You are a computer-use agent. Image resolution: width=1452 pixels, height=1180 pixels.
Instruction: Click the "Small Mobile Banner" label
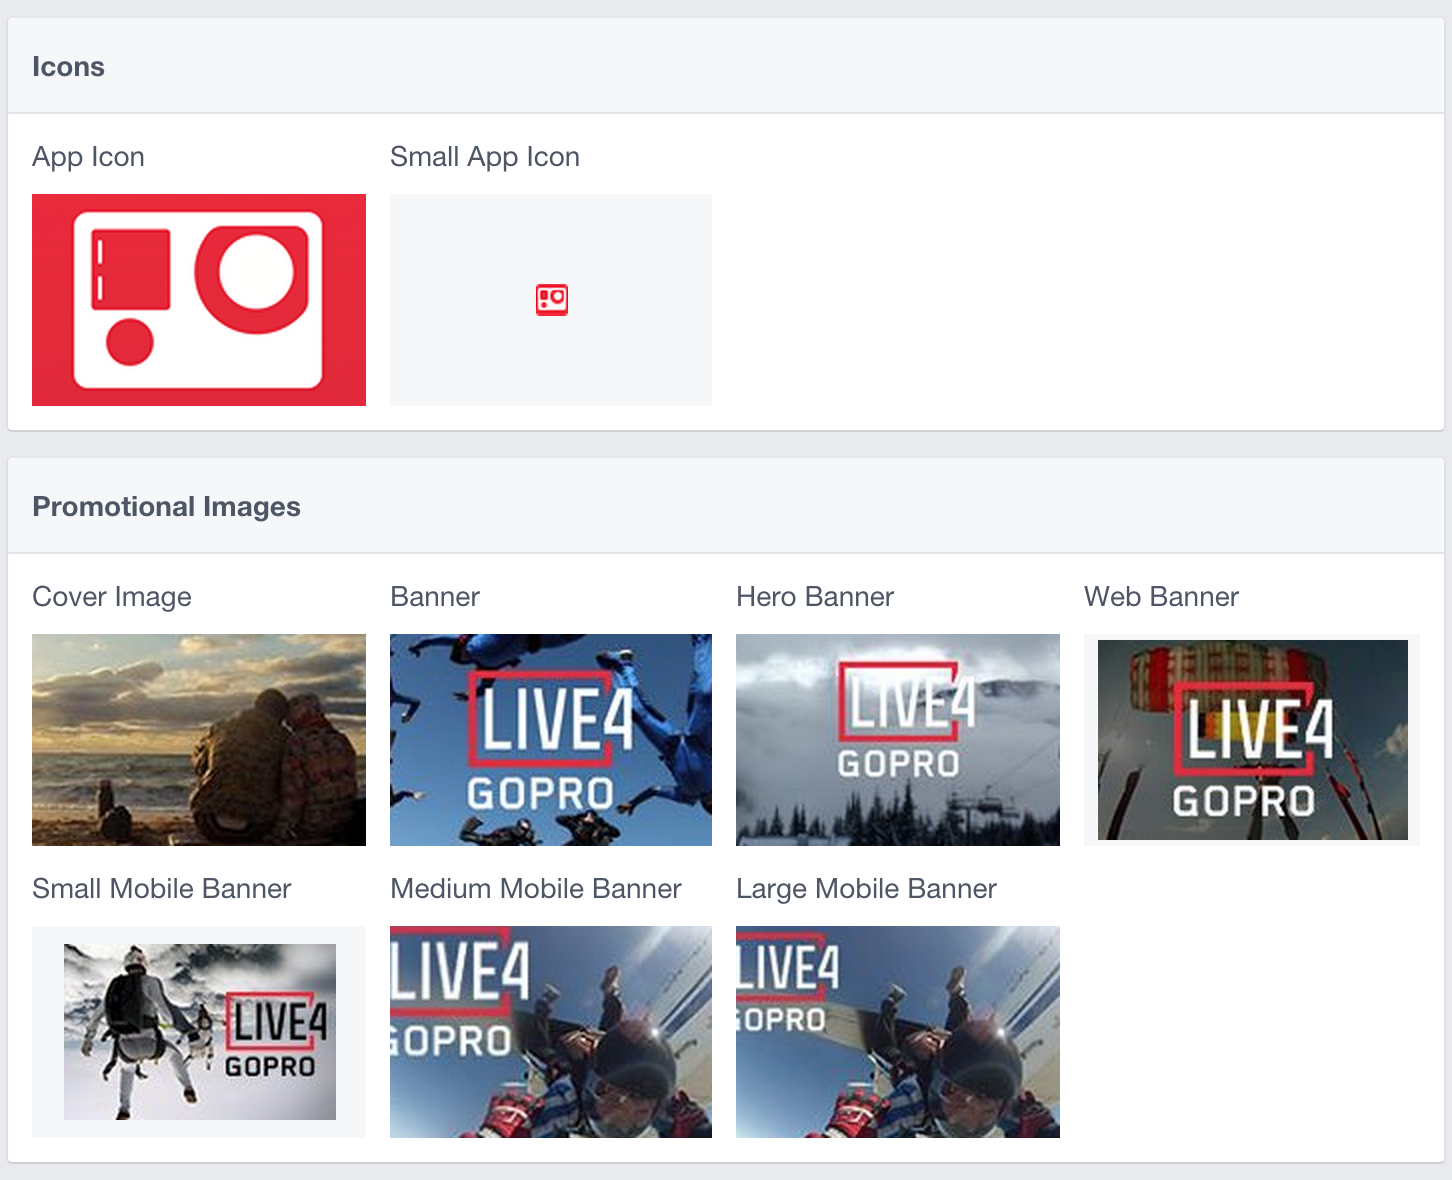(x=162, y=889)
